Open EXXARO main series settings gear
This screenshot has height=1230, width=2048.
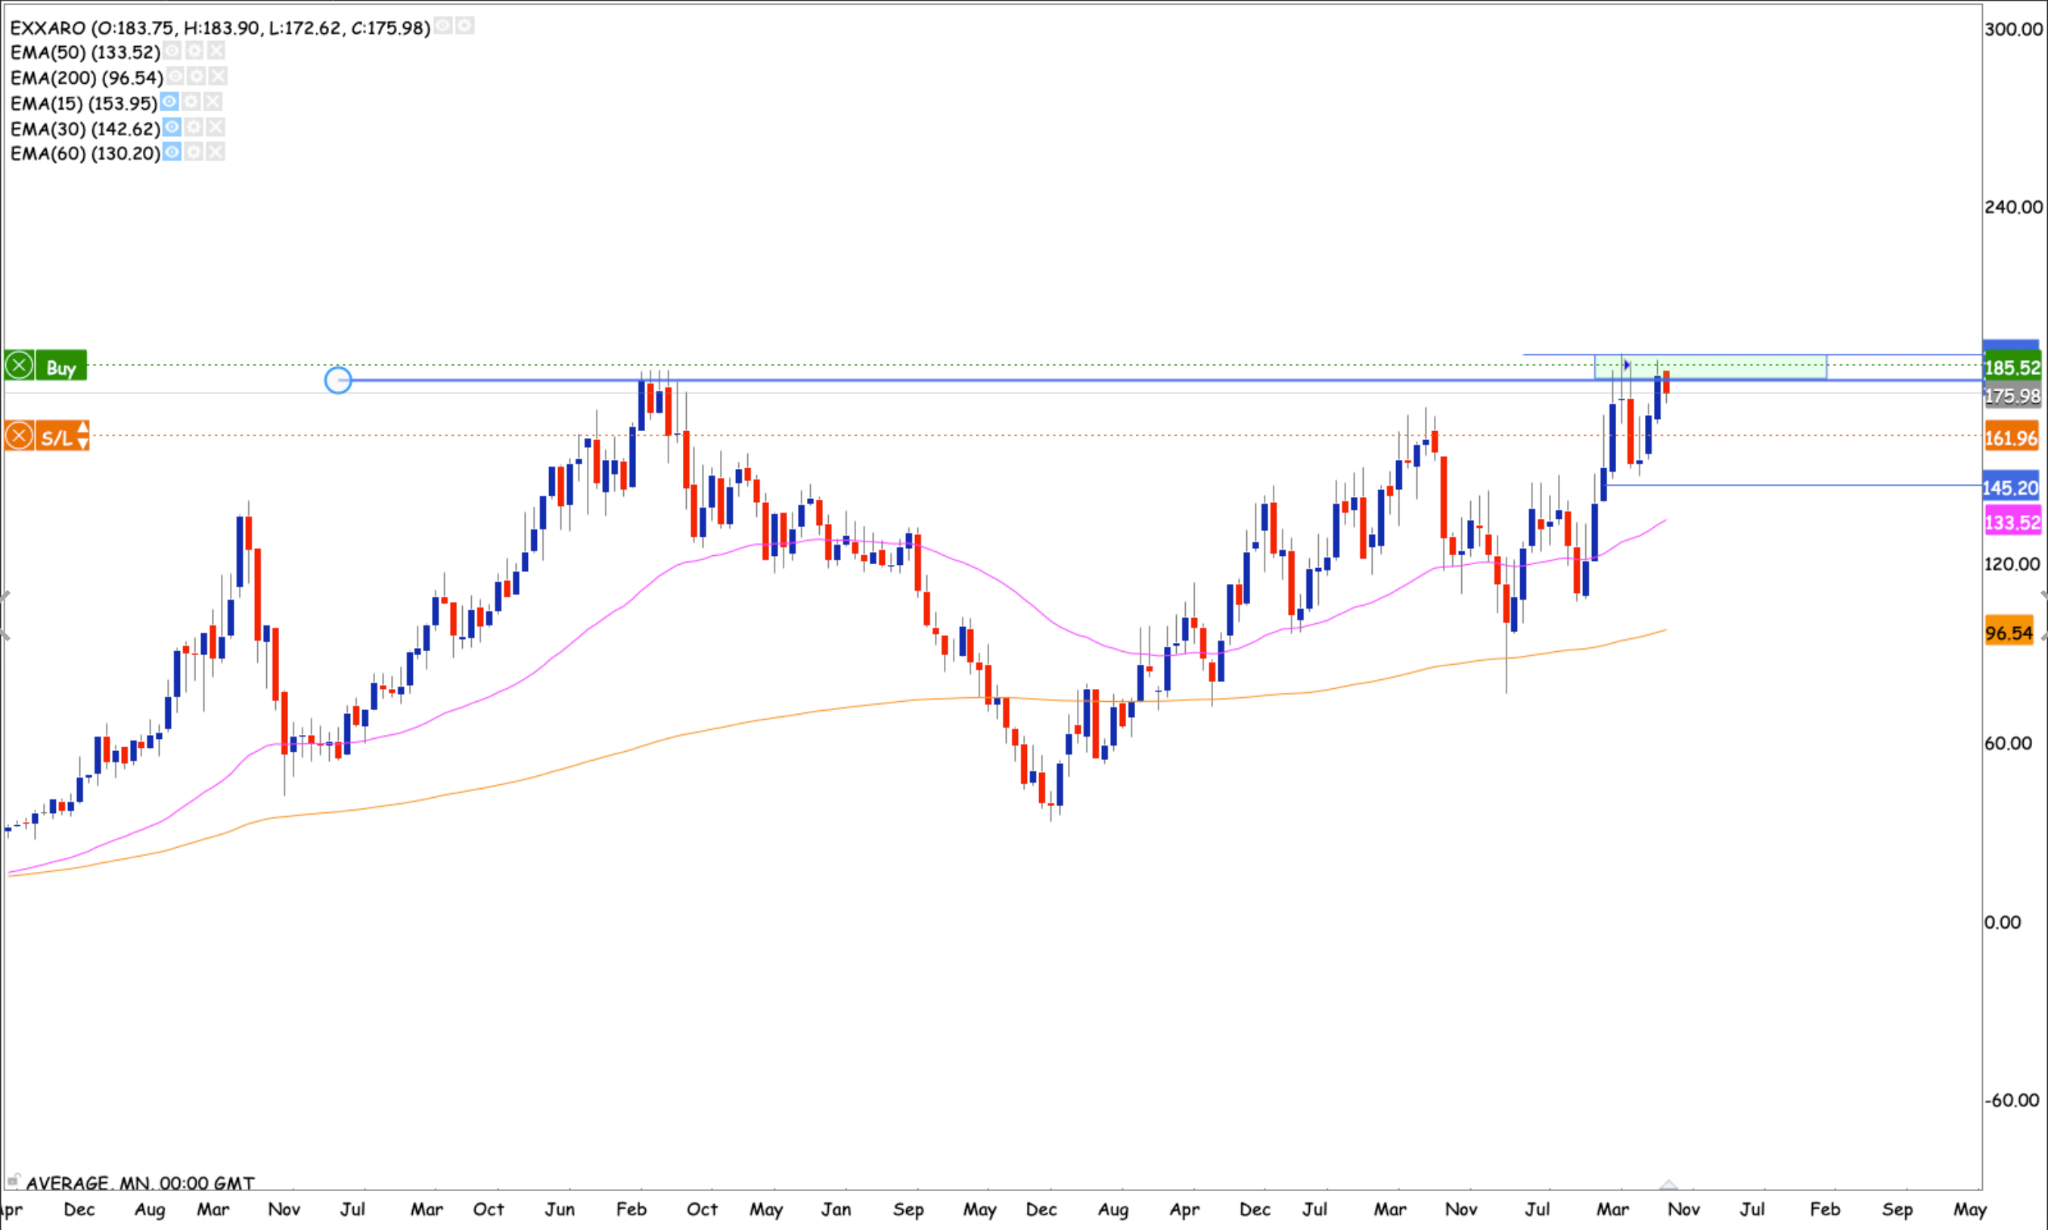(x=465, y=26)
